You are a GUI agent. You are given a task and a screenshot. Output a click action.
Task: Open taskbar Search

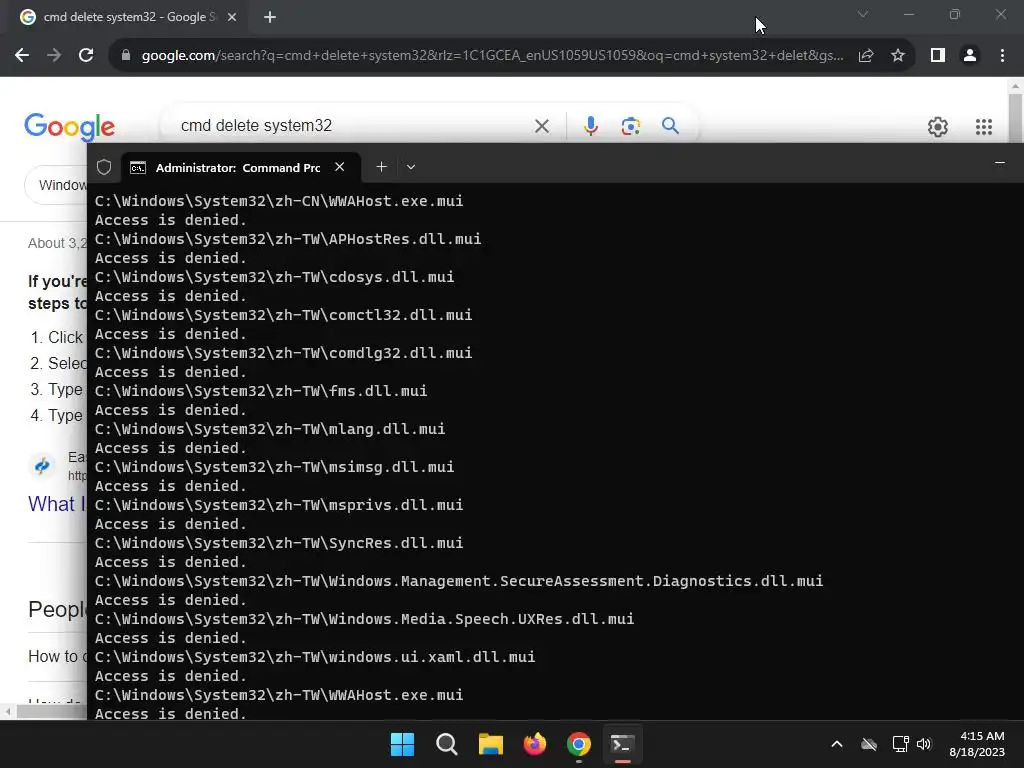click(447, 744)
